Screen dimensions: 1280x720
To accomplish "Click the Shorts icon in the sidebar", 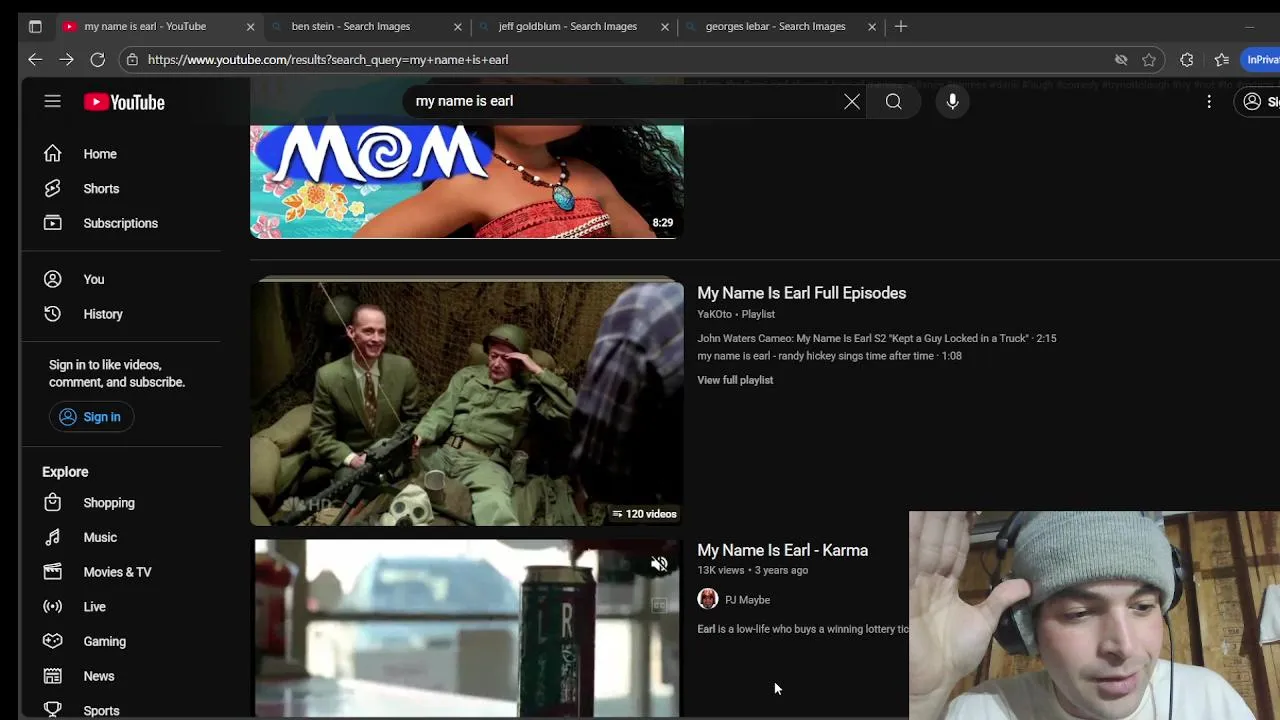I will [x=53, y=188].
